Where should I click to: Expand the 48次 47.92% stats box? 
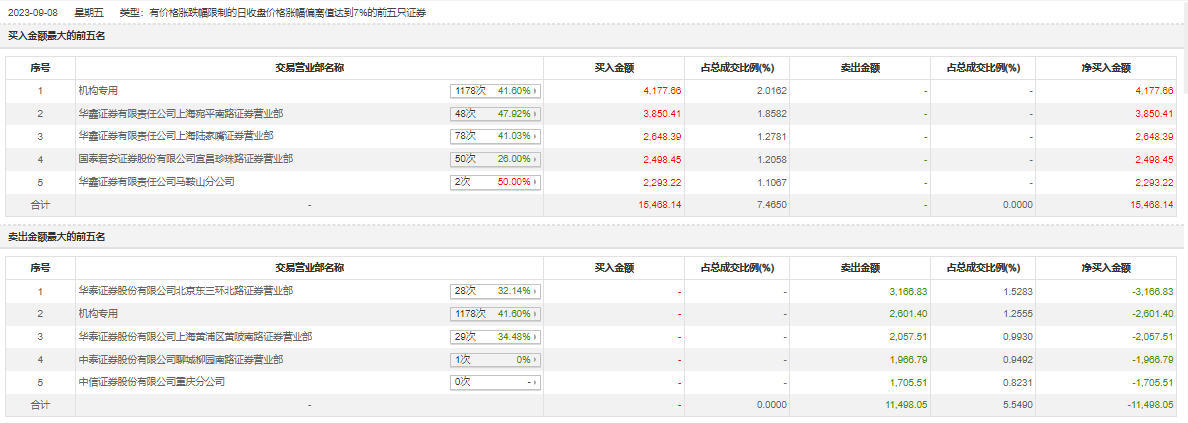pyautogui.click(x=495, y=114)
